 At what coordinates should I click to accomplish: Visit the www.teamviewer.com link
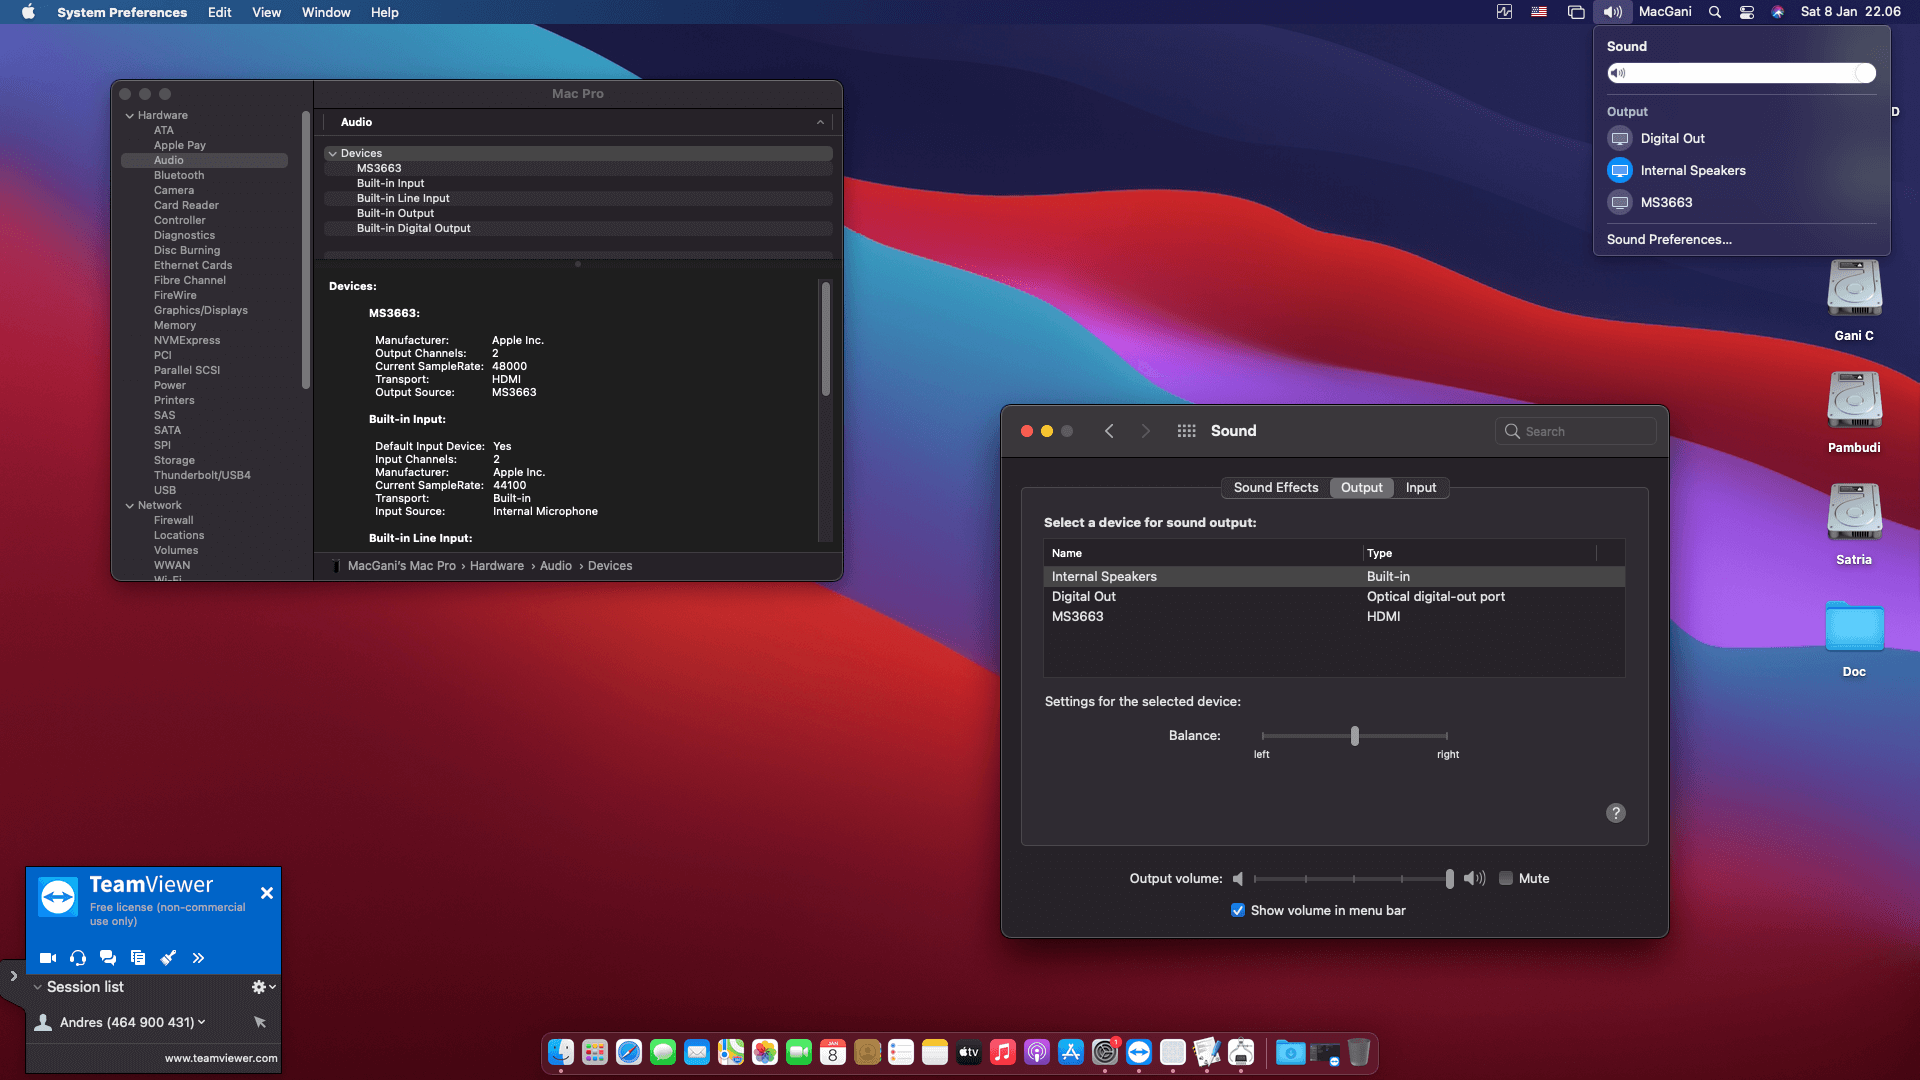tap(220, 1057)
